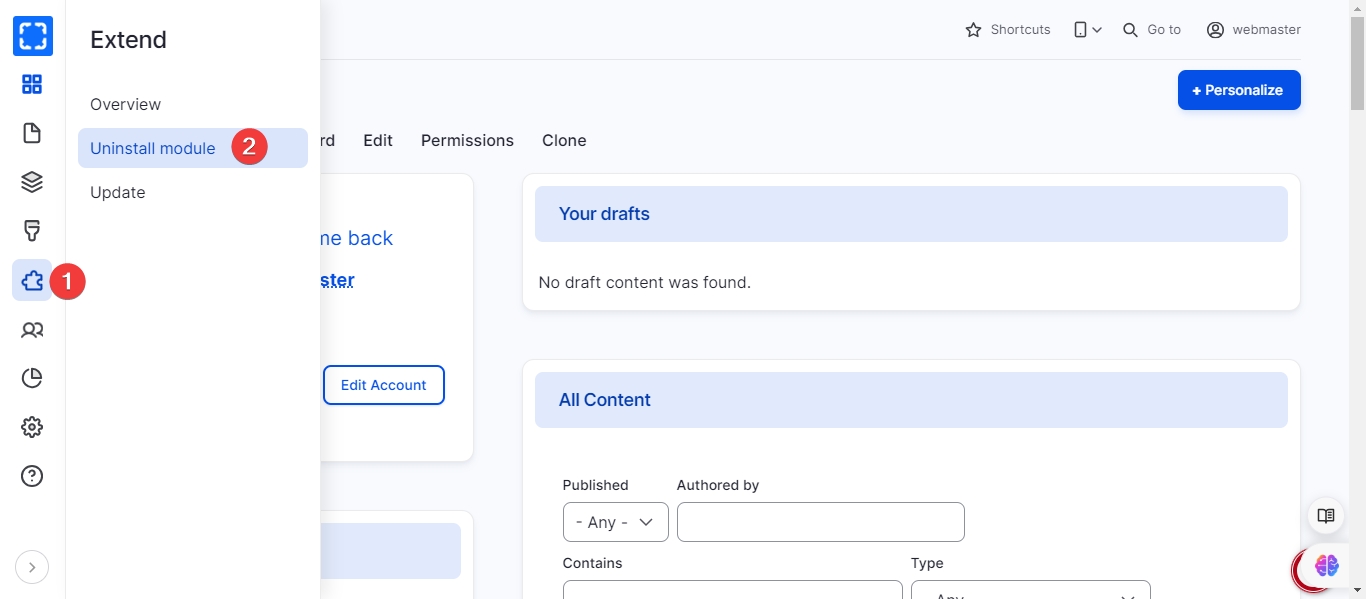Open the Appearance paintbrush icon
Viewport: 1366px width, 599px height.
point(32,231)
